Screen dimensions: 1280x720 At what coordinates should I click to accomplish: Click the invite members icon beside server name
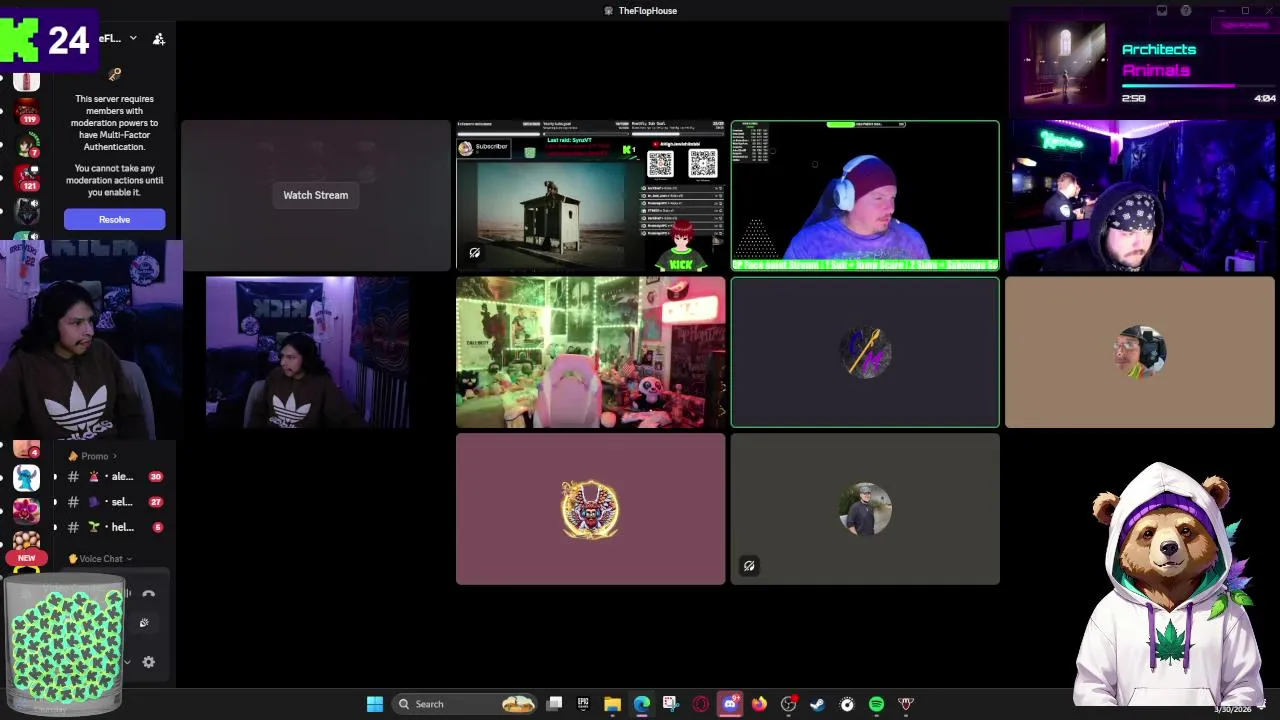158,39
